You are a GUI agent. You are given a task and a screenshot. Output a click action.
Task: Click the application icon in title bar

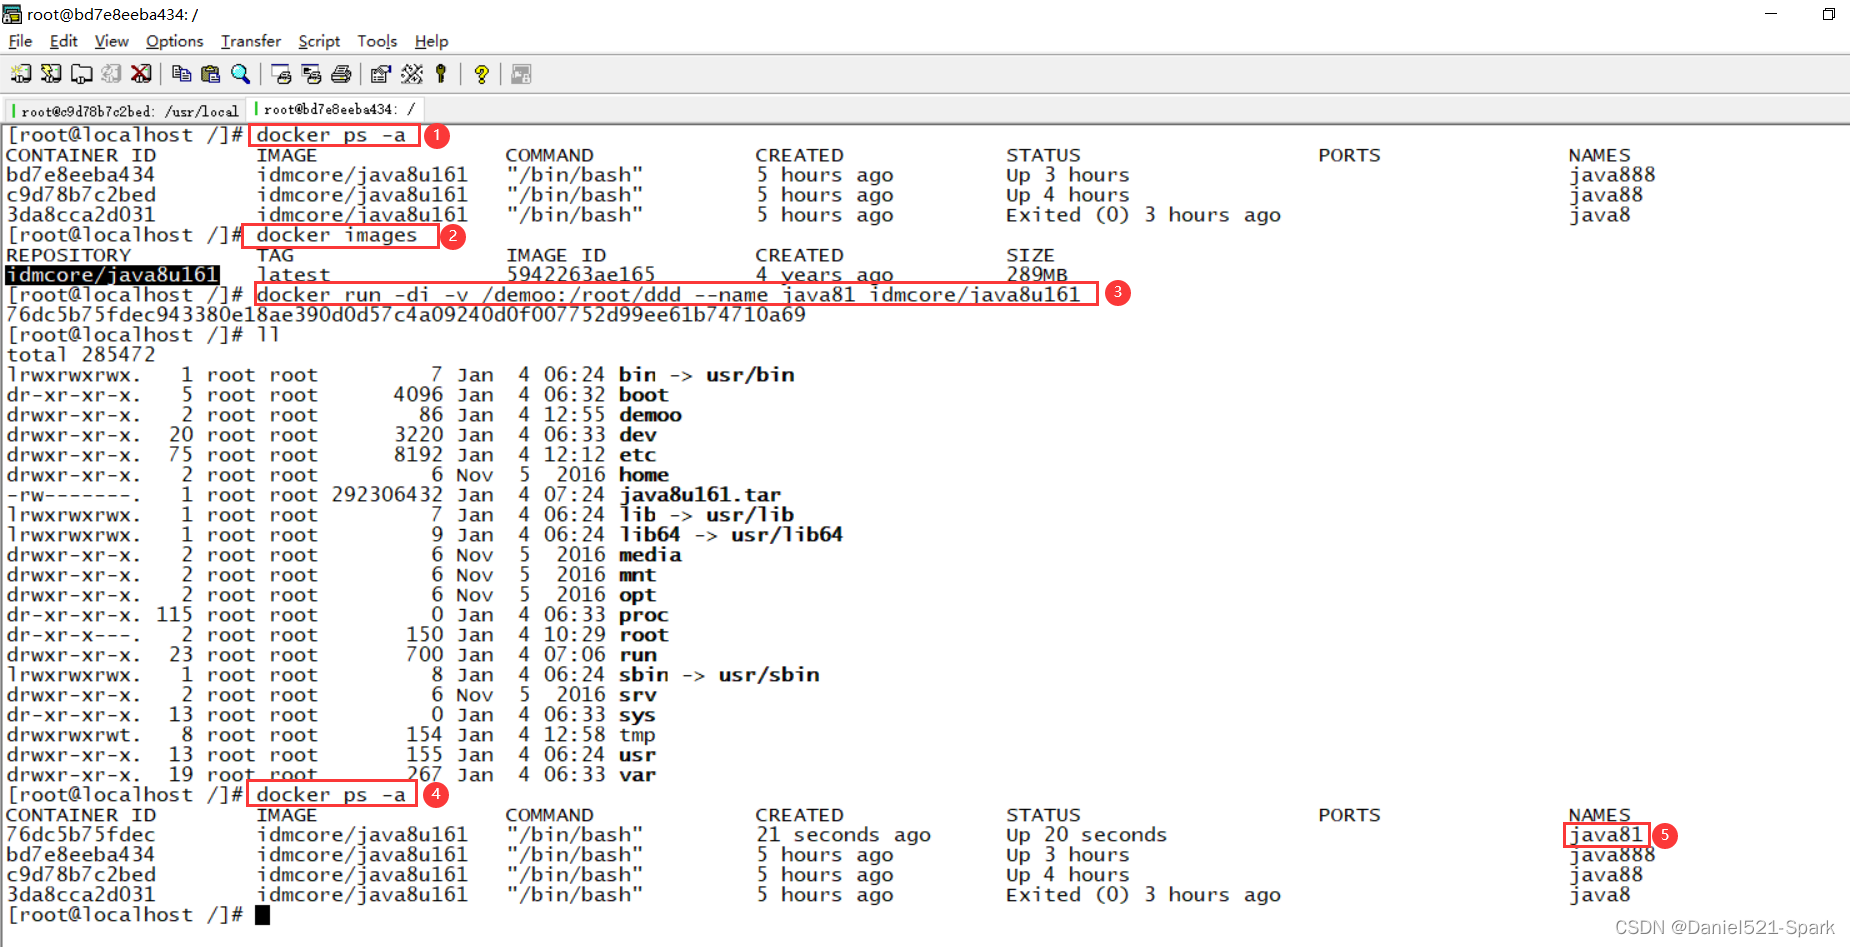pyautogui.click(x=12, y=14)
